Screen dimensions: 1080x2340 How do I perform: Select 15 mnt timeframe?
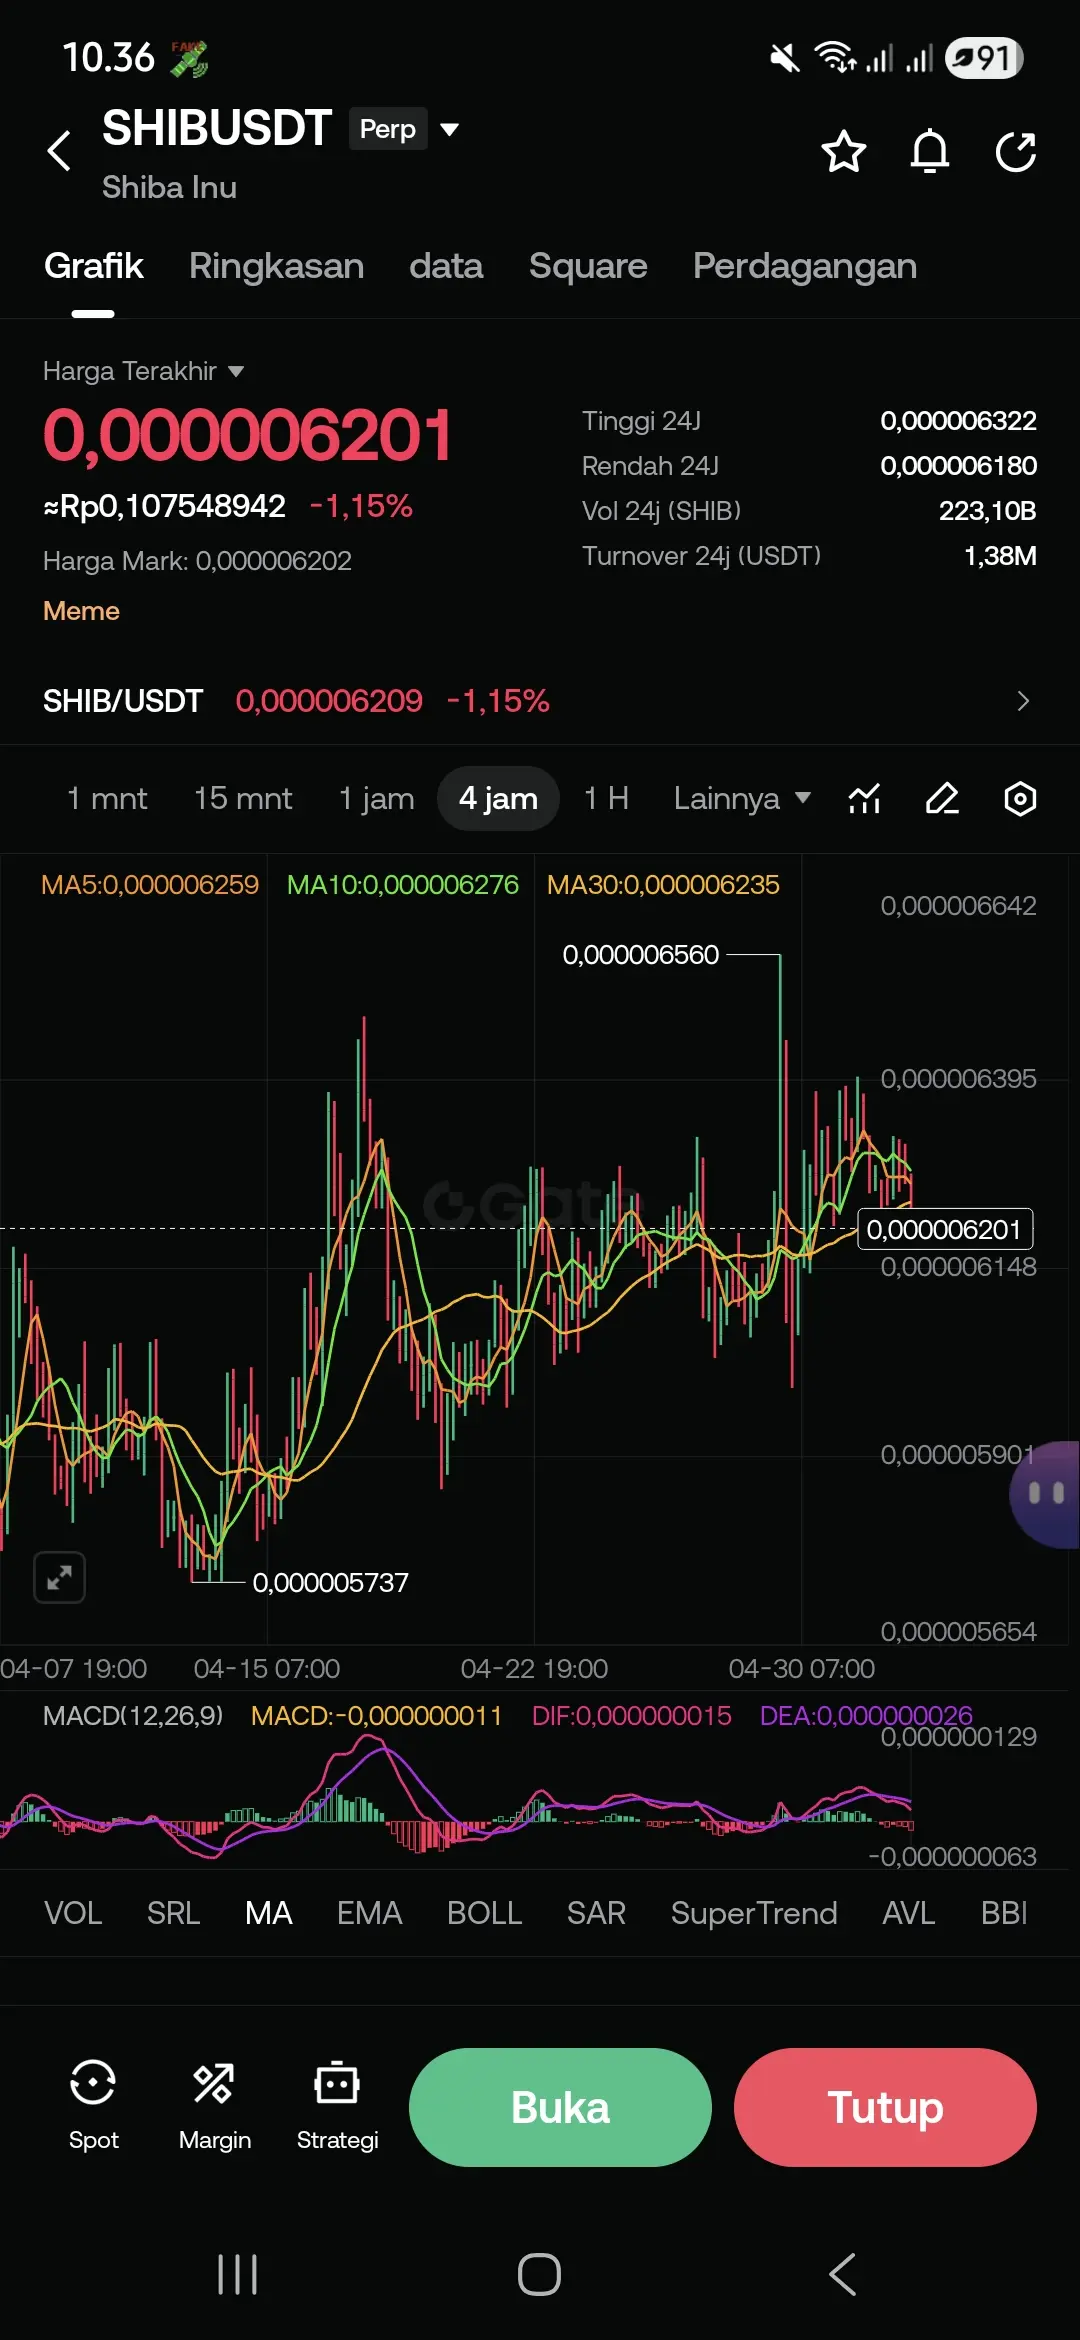(x=243, y=798)
